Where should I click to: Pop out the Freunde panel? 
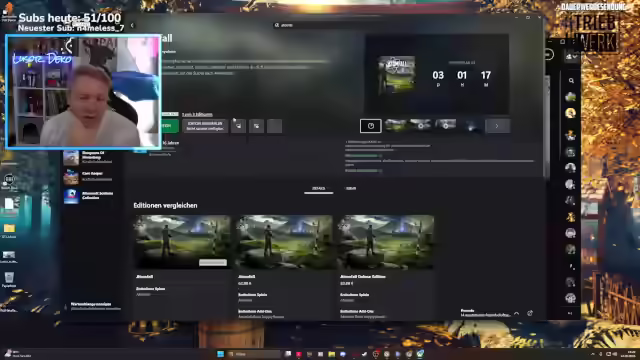click(530, 313)
